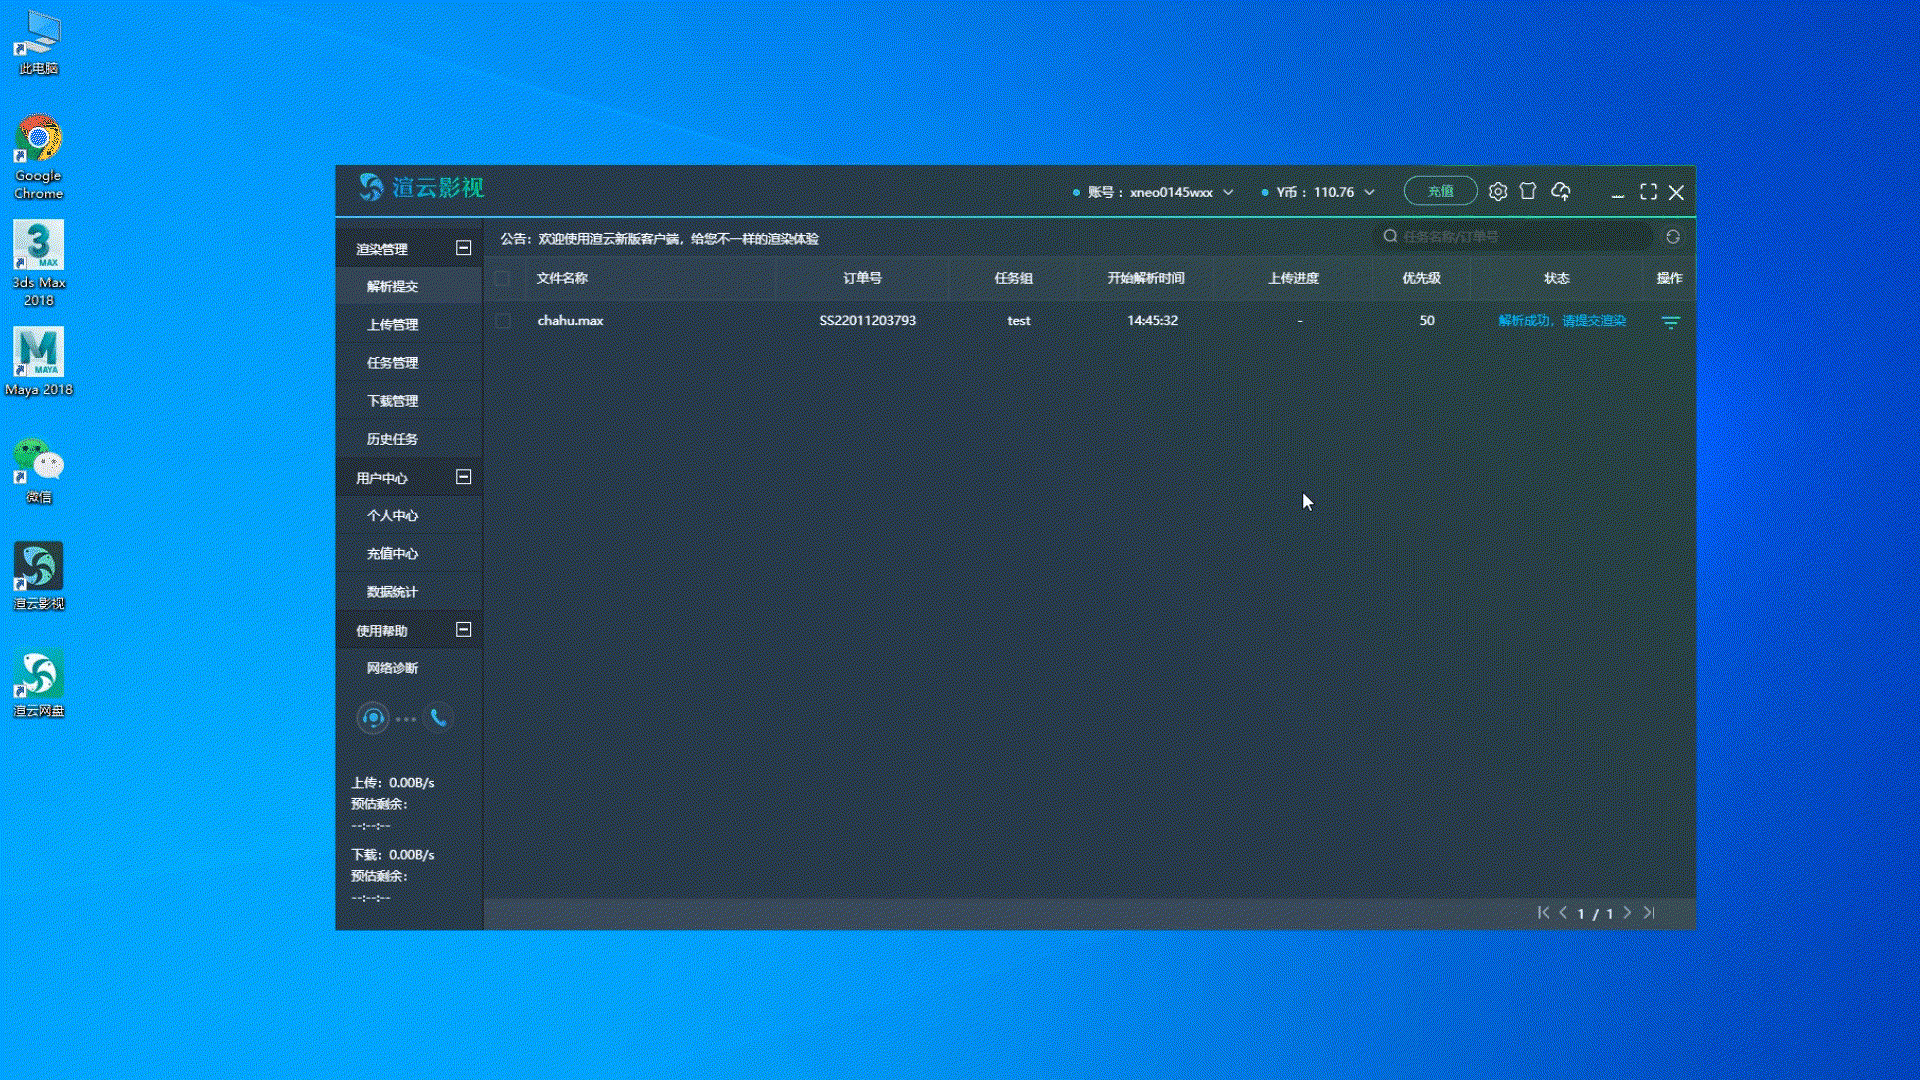Collapse the 使用帮助 section
This screenshot has width=1920, height=1080.
pyautogui.click(x=463, y=630)
